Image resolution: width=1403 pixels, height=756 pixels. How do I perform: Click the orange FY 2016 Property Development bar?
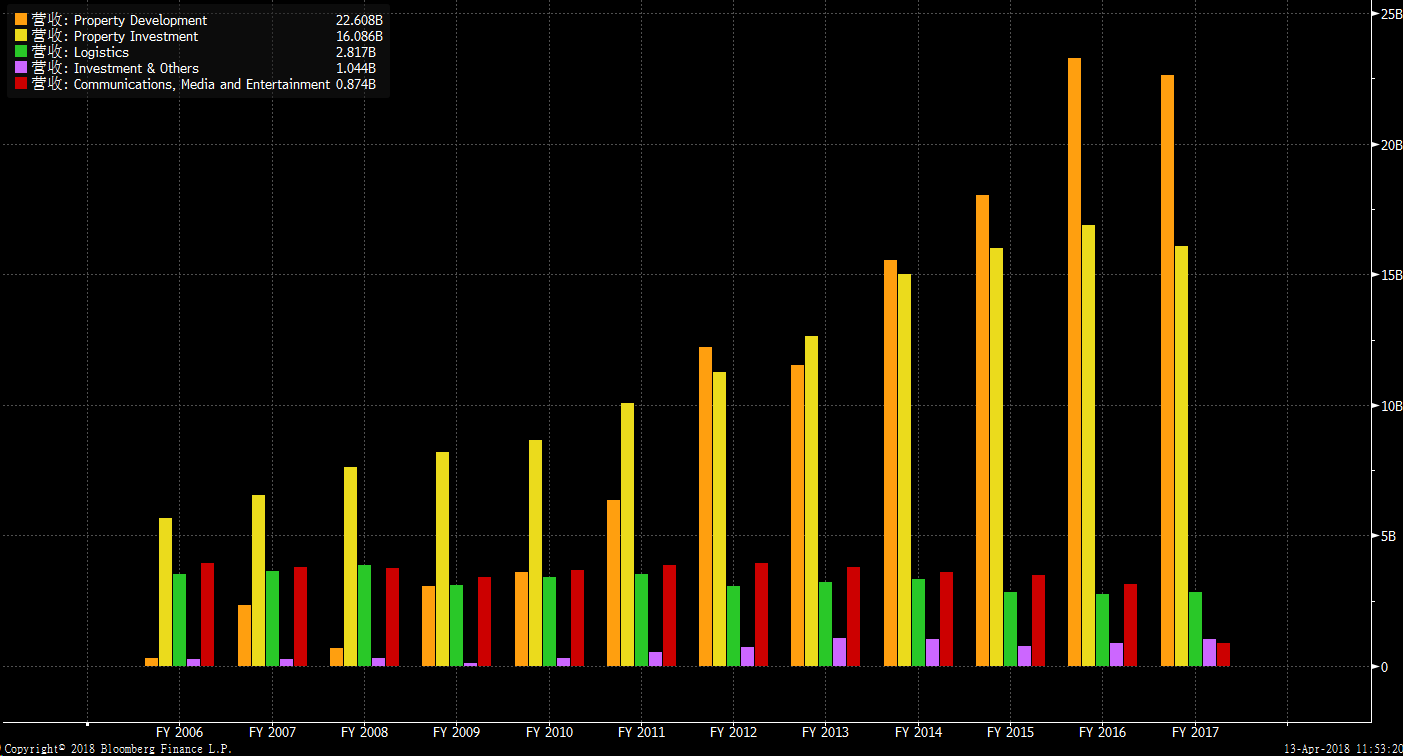click(1074, 361)
